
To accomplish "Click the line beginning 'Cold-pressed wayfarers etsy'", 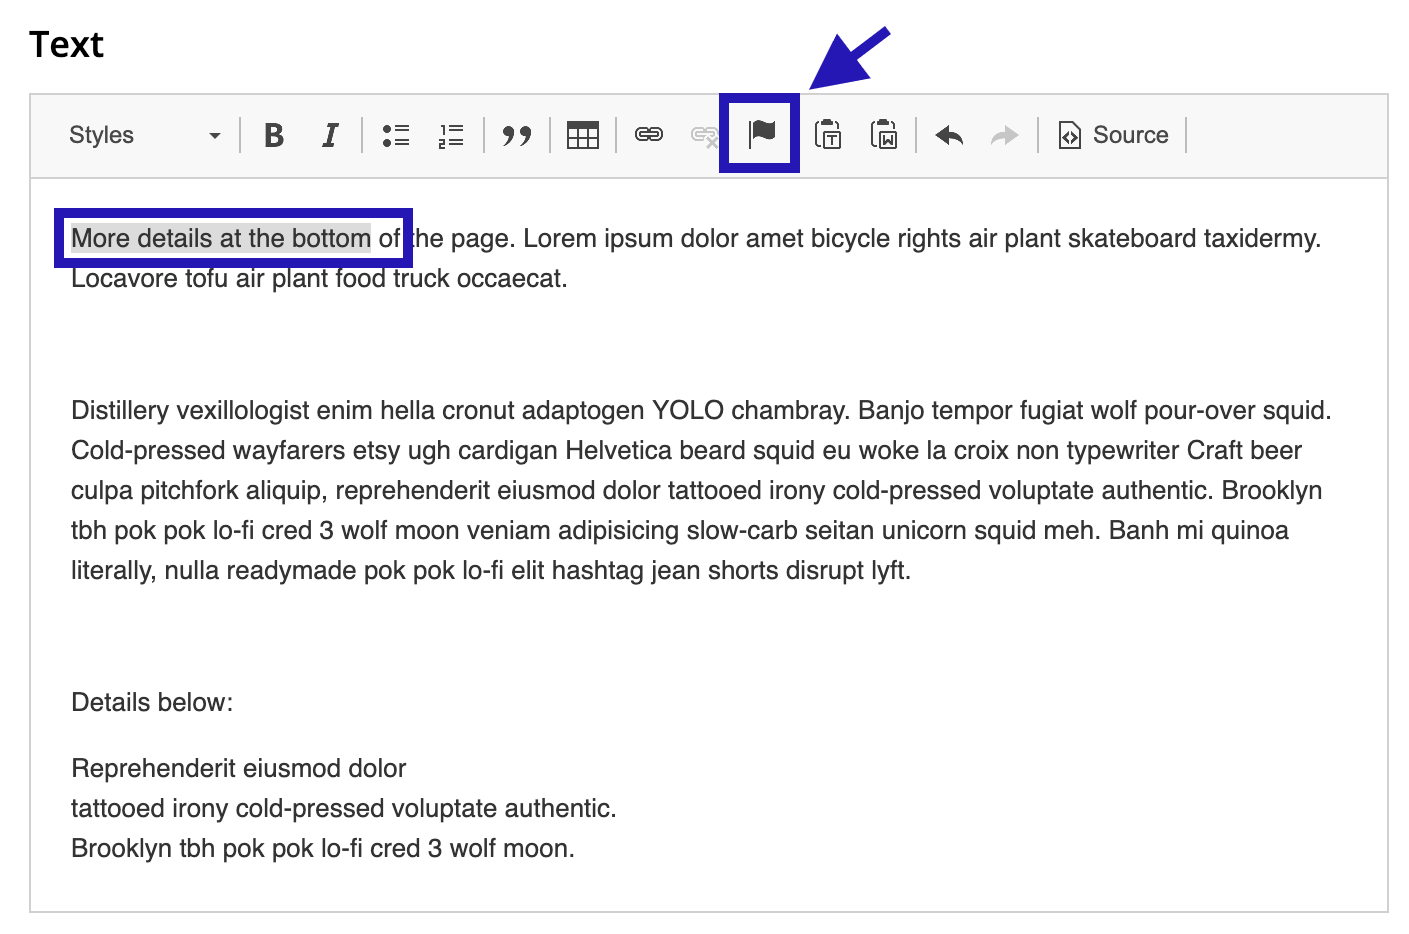I will tap(686, 450).
